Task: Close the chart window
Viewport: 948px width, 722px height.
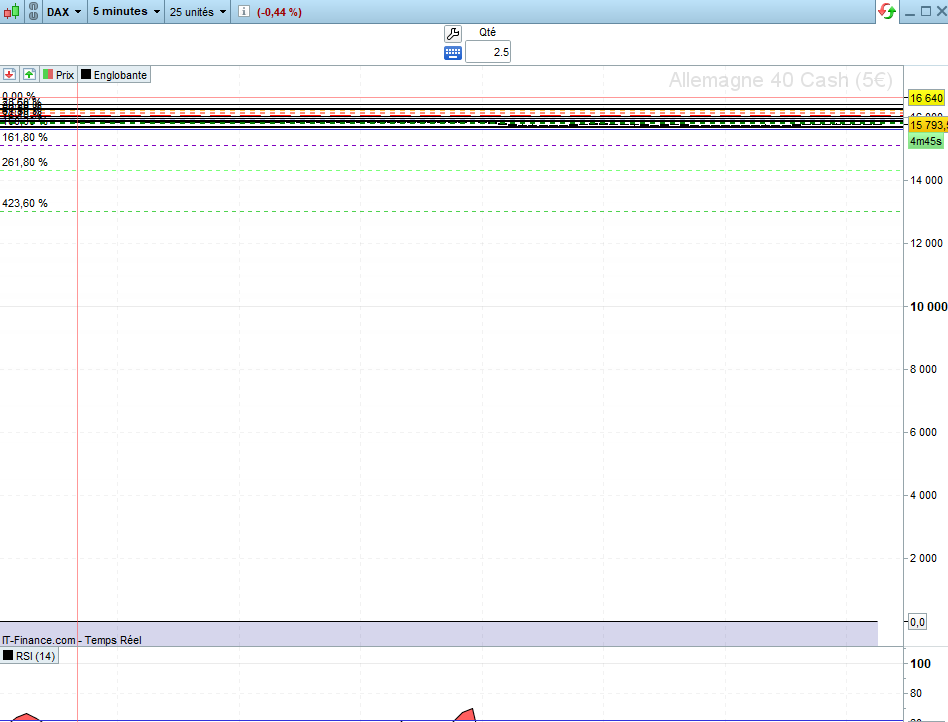Action: (x=941, y=11)
